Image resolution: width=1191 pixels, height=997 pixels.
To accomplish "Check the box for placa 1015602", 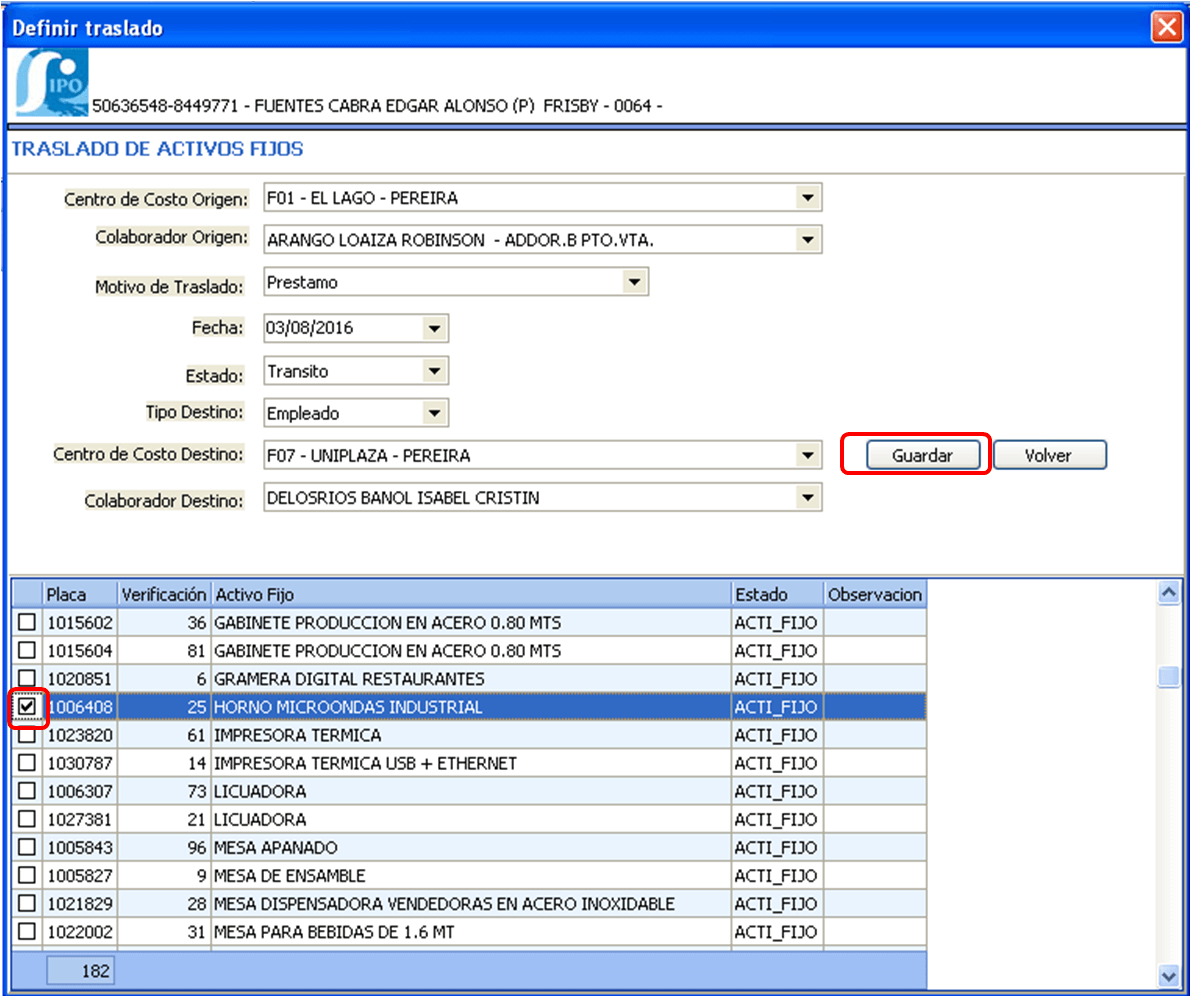I will pos(27,623).
